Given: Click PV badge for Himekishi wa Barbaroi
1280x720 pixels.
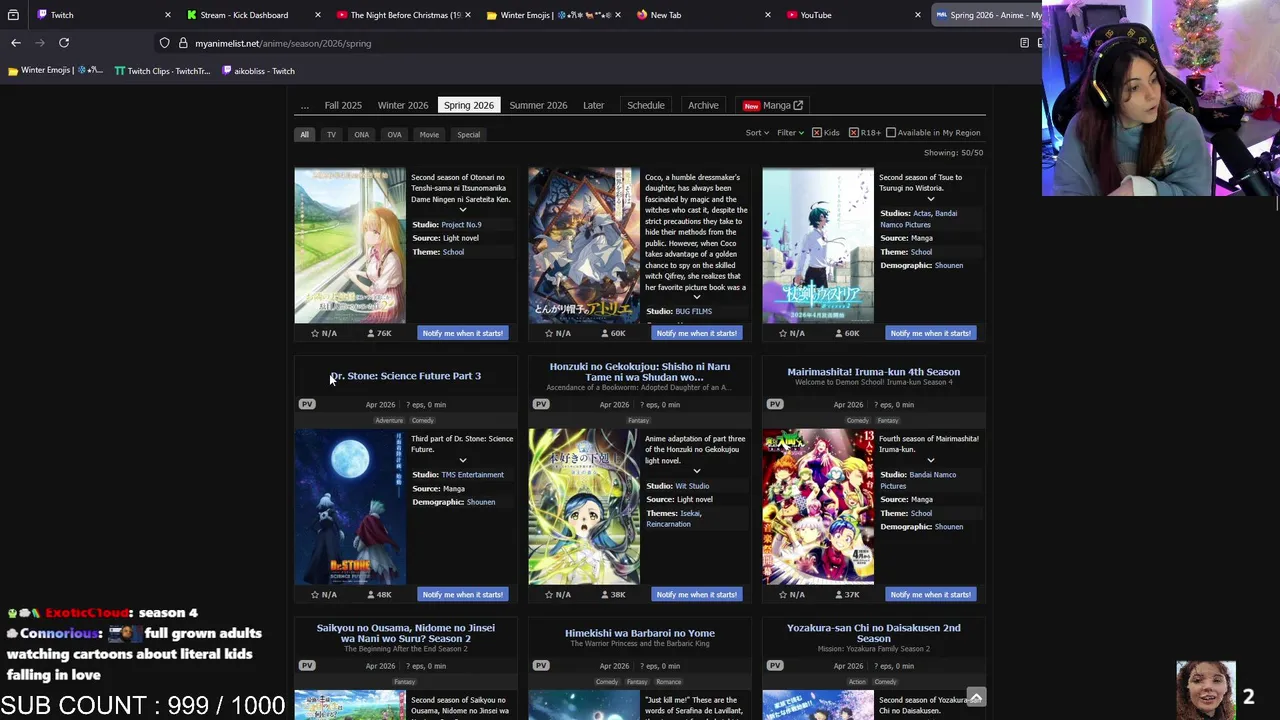Looking at the screenshot, I should (x=541, y=665).
